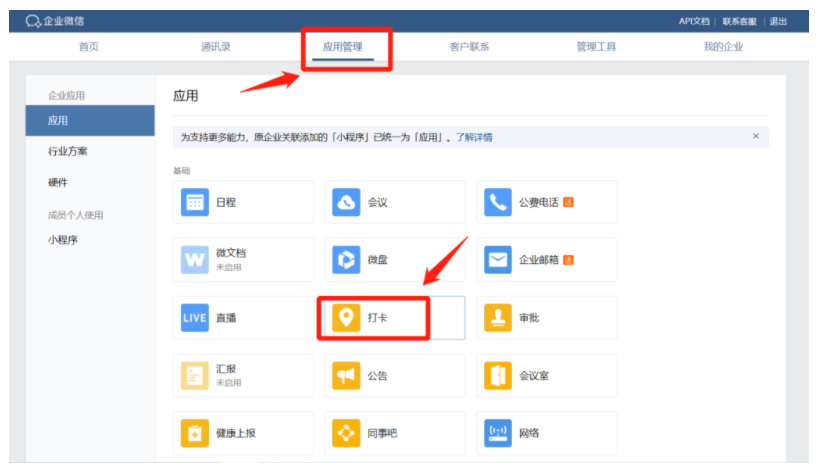Viewport: 819px width, 475px height.
Task: Select the 应用管理 tab
Action: point(343,47)
